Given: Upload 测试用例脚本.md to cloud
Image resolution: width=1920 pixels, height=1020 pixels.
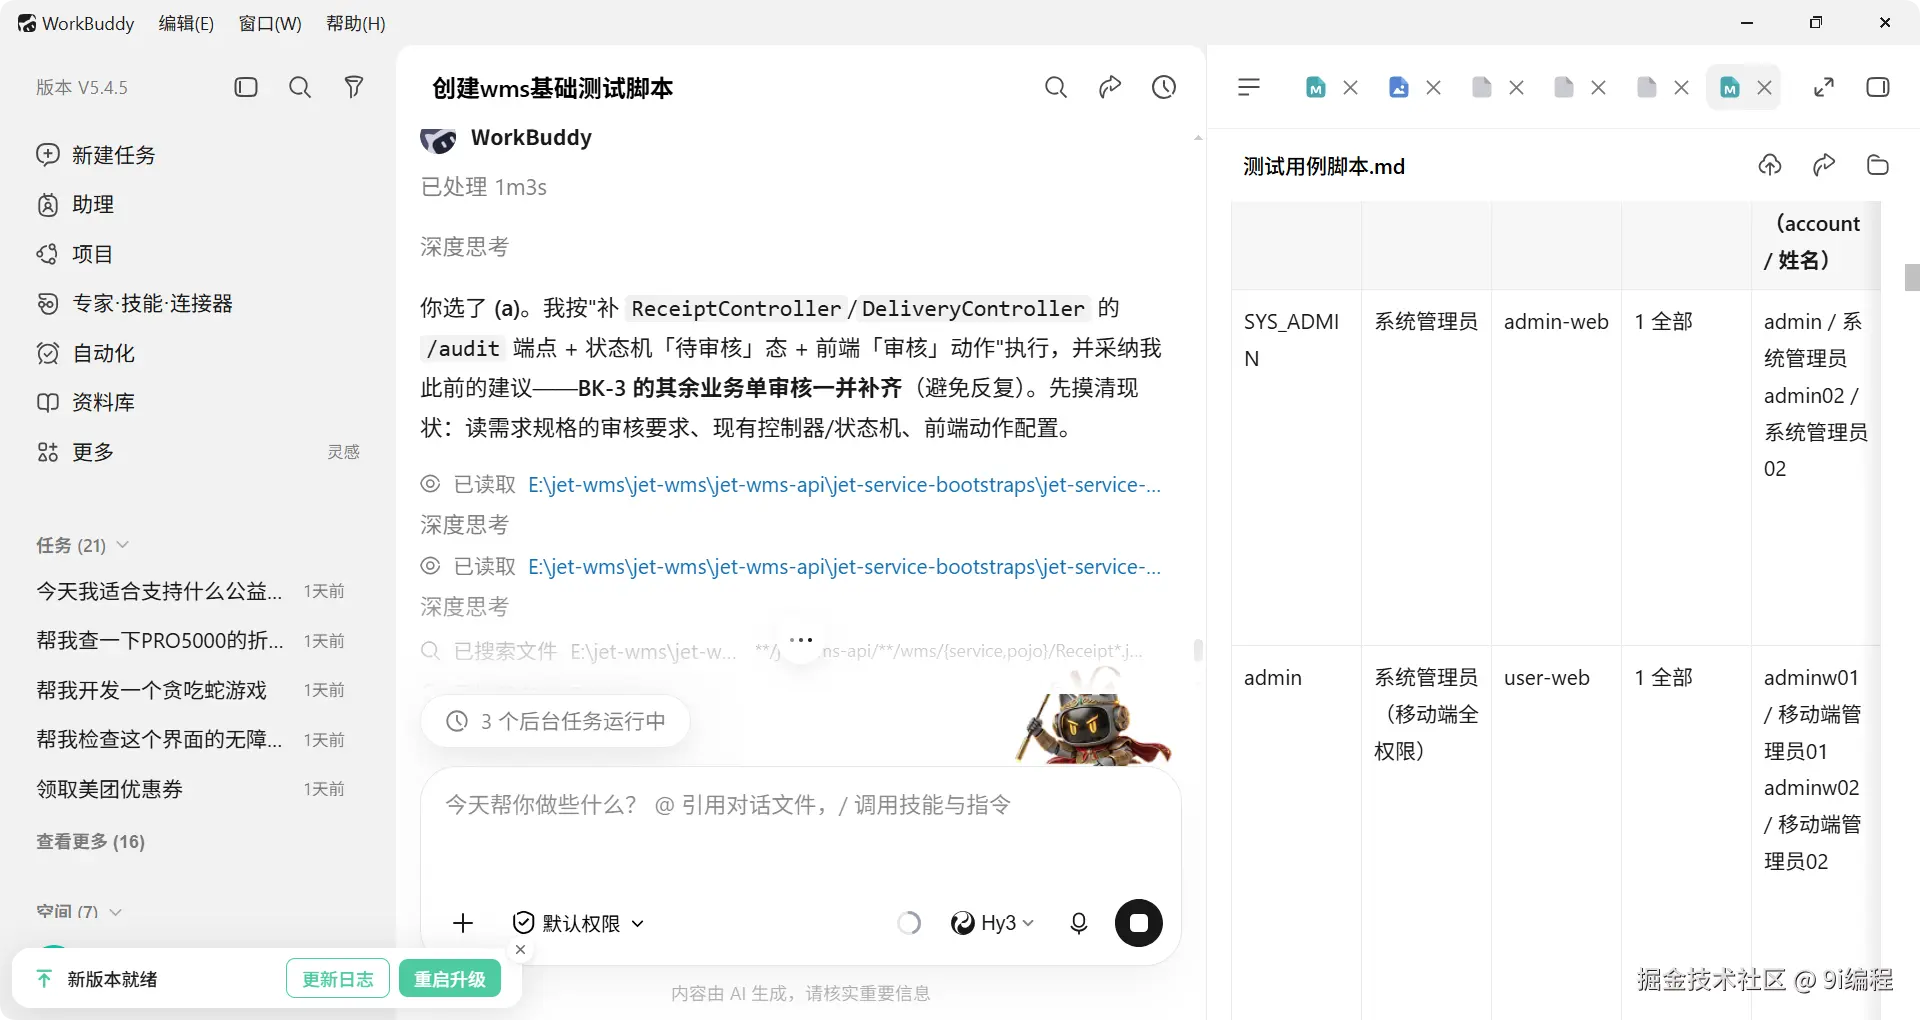Looking at the screenshot, I should (1770, 165).
